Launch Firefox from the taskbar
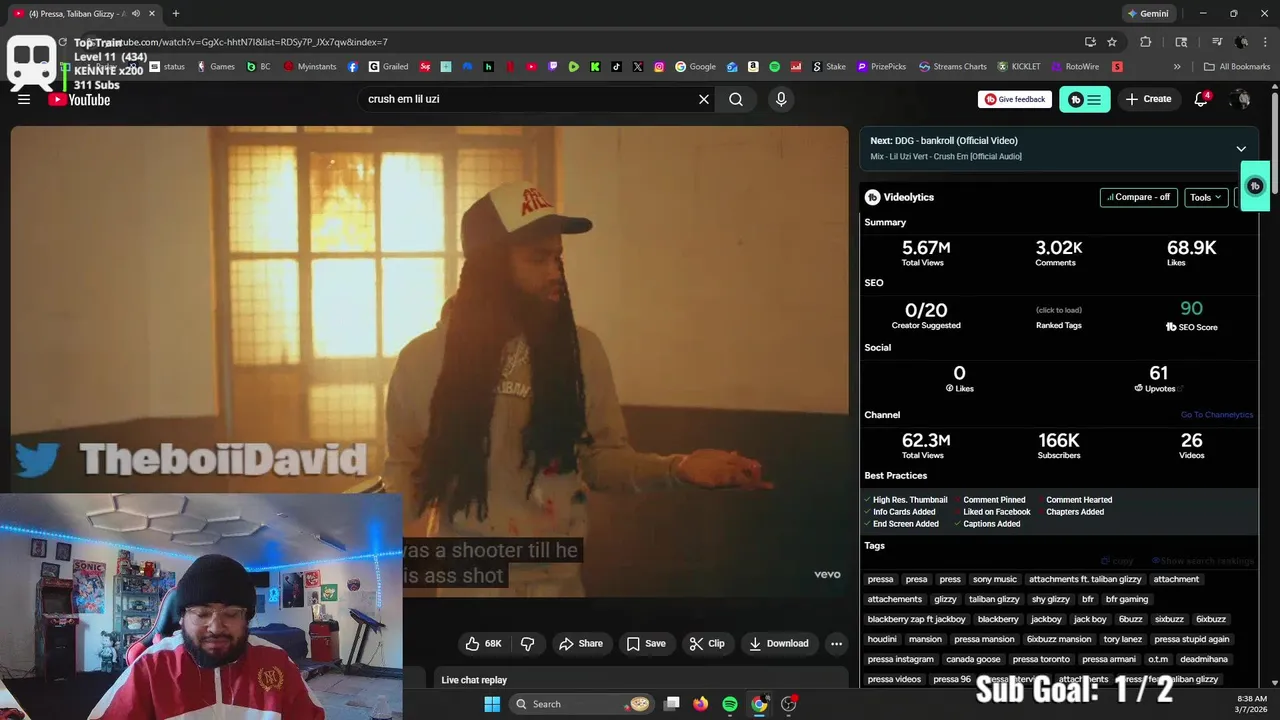This screenshot has height=720, width=1280. (x=701, y=704)
